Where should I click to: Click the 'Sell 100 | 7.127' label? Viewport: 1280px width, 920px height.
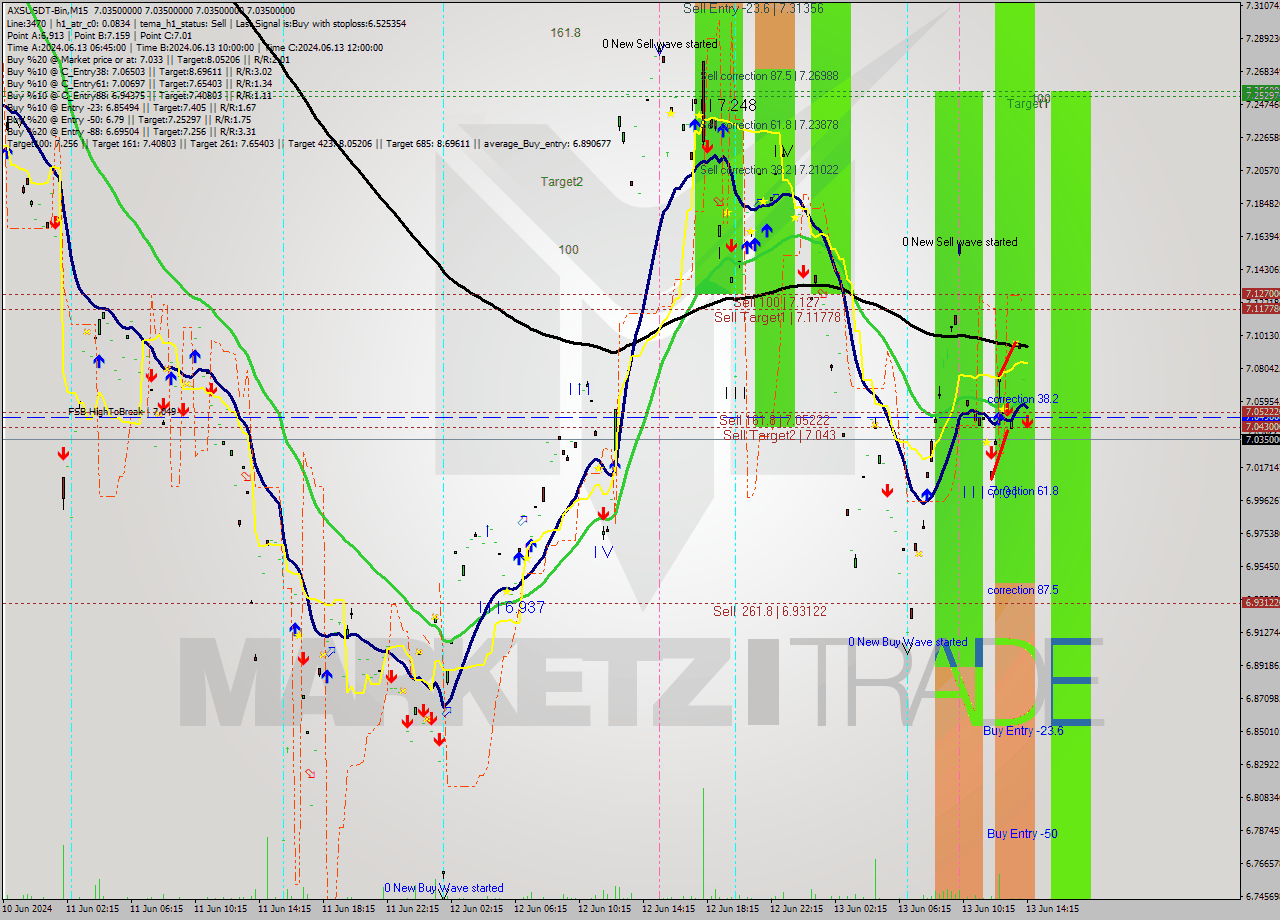pyautogui.click(x=777, y=302)
